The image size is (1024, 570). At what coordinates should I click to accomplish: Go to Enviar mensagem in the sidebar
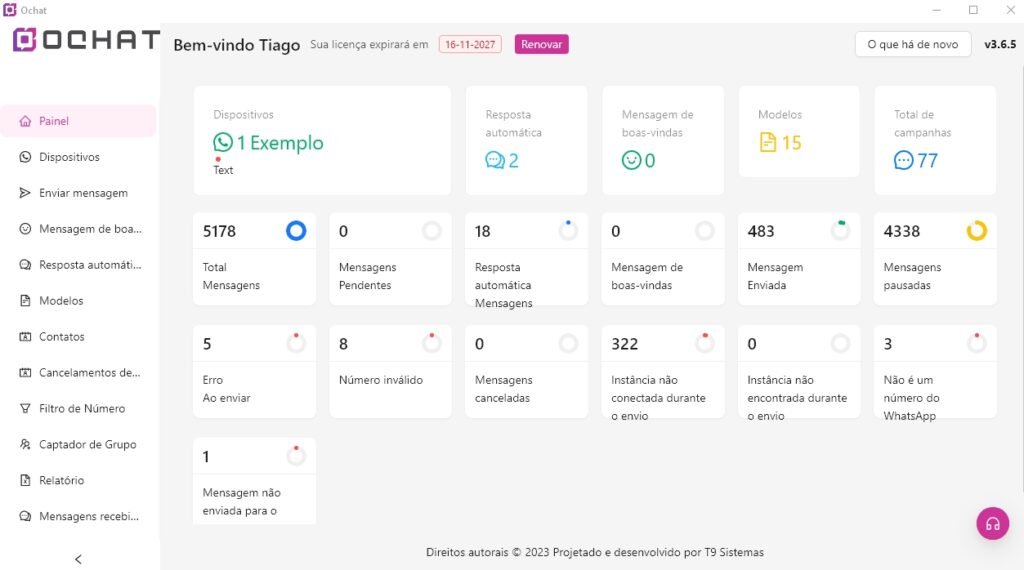pos(83,193)
